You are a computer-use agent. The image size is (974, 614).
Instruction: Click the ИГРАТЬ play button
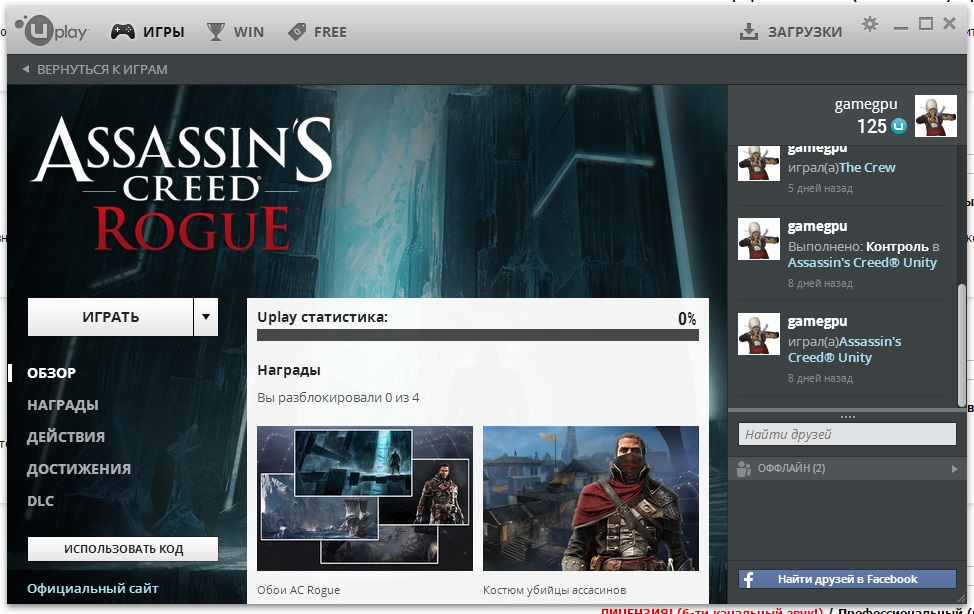click(111, 317)
